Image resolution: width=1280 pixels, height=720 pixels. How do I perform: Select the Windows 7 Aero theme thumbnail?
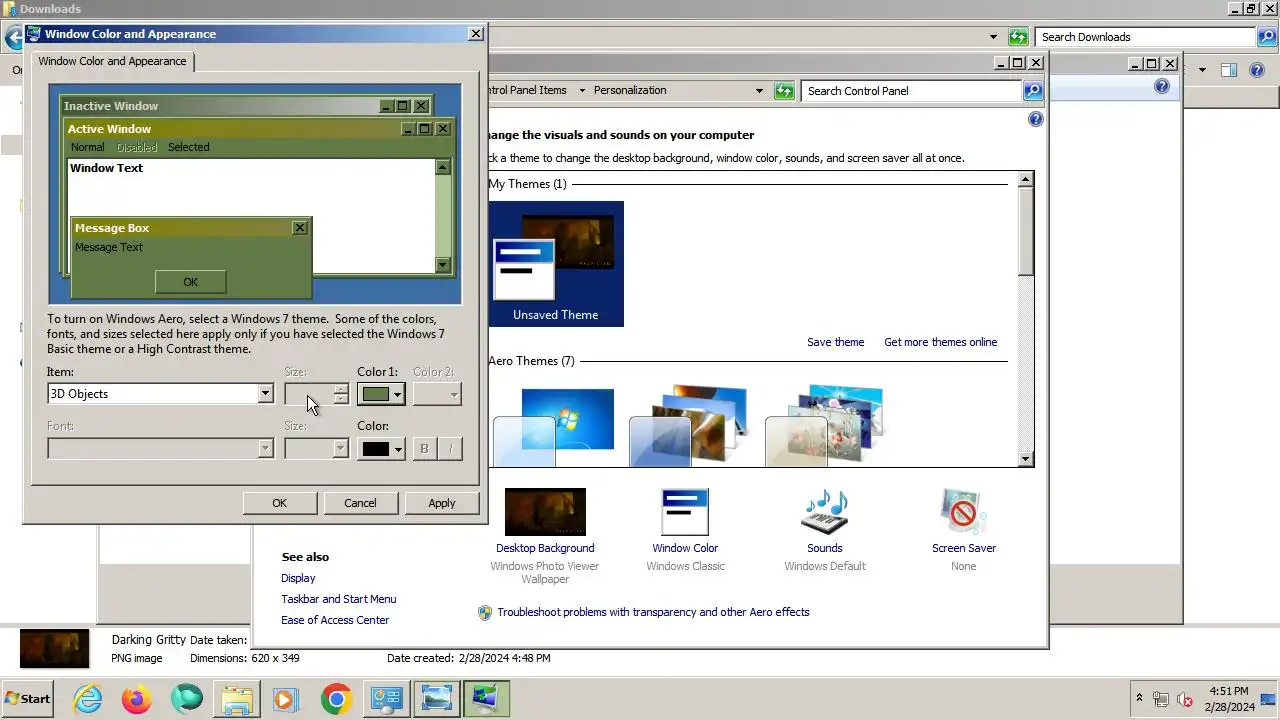point(556,427)
